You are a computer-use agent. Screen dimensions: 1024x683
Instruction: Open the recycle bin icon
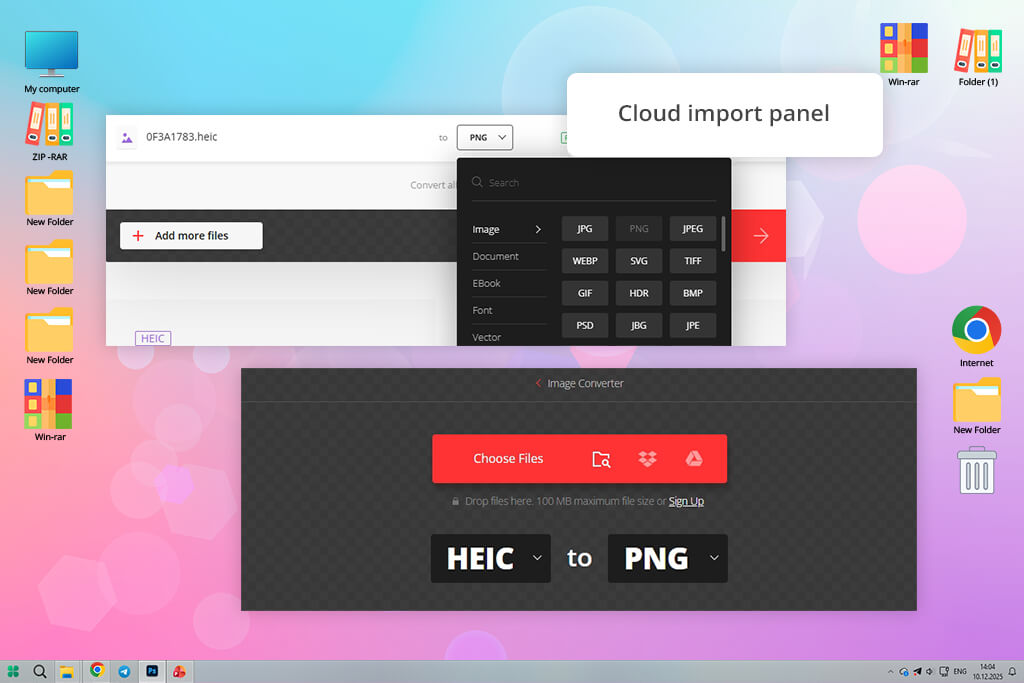976,470
